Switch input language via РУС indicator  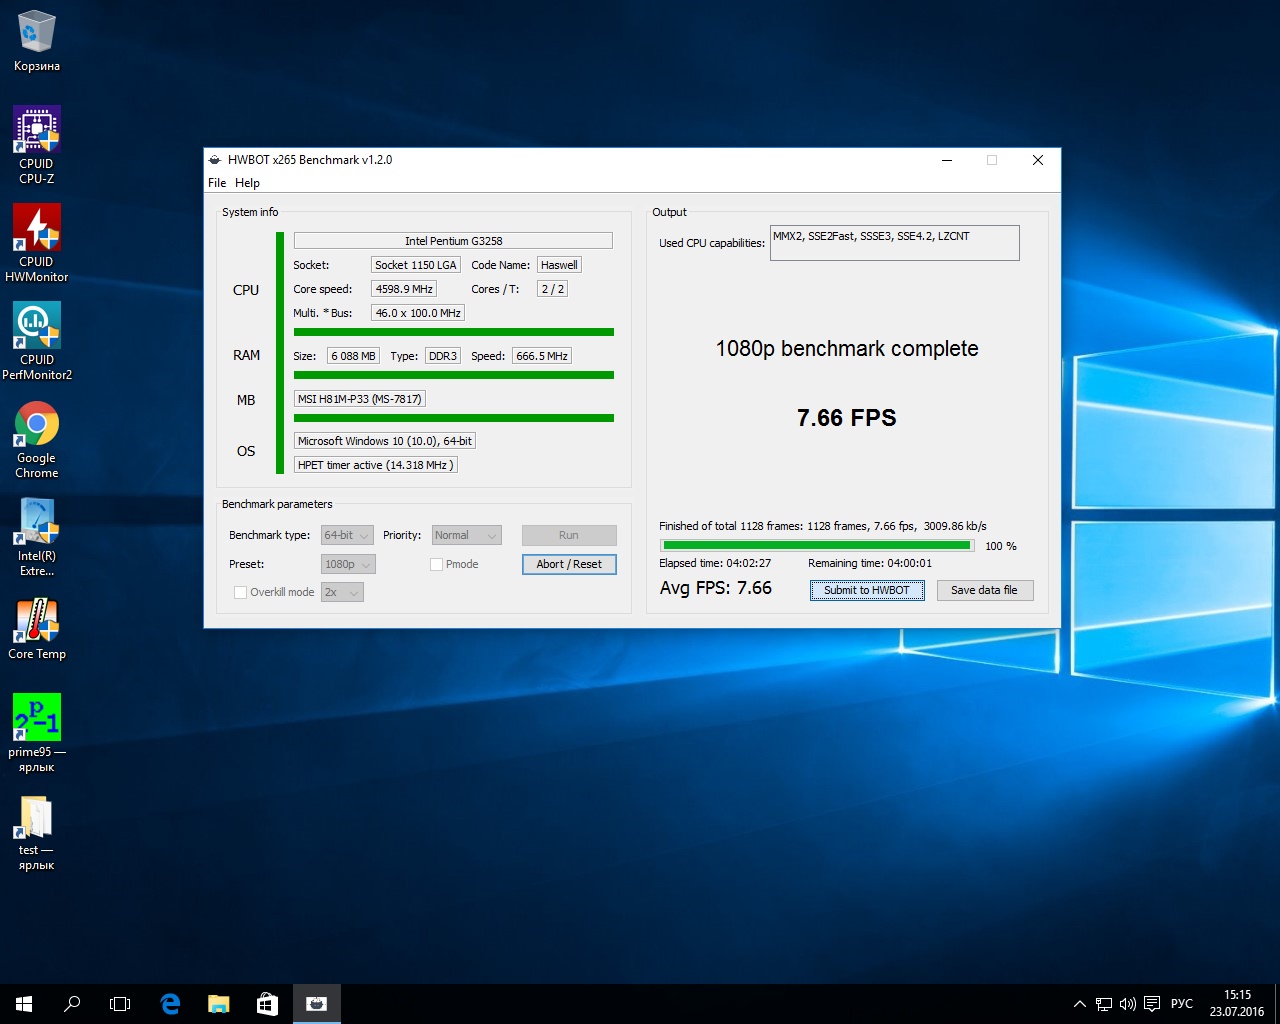1182,1004
